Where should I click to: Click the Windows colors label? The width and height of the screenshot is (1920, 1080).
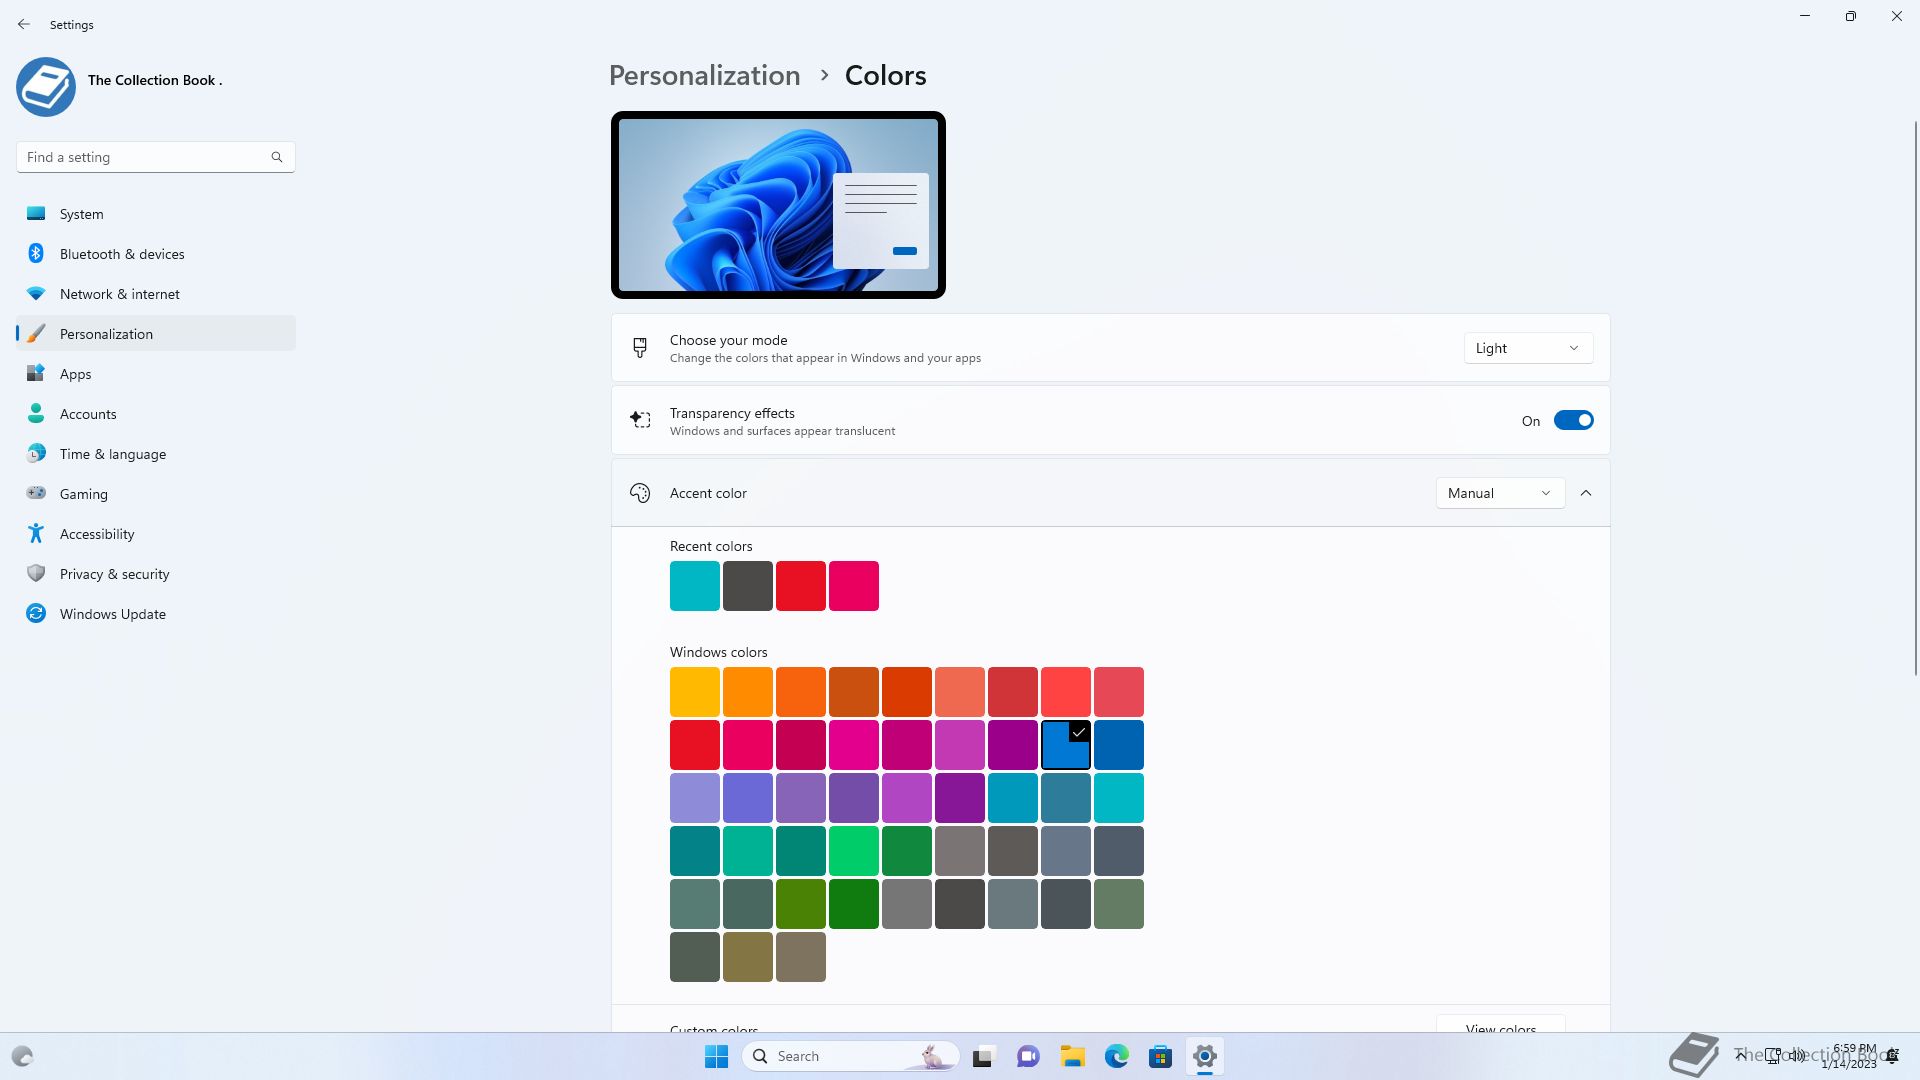[x=719, y=652]
